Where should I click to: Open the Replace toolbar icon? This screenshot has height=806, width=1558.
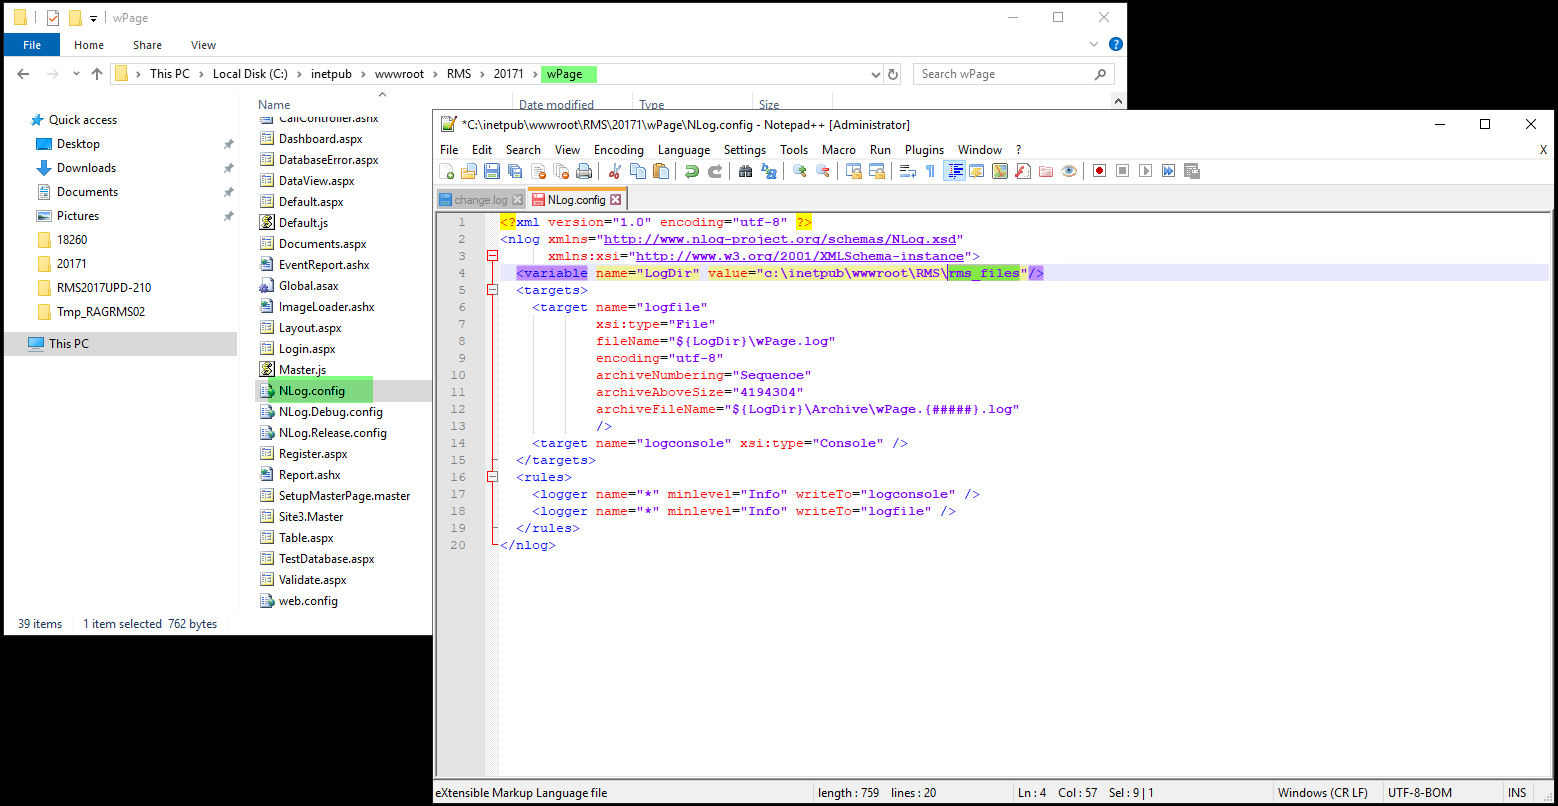pos(768,171)
